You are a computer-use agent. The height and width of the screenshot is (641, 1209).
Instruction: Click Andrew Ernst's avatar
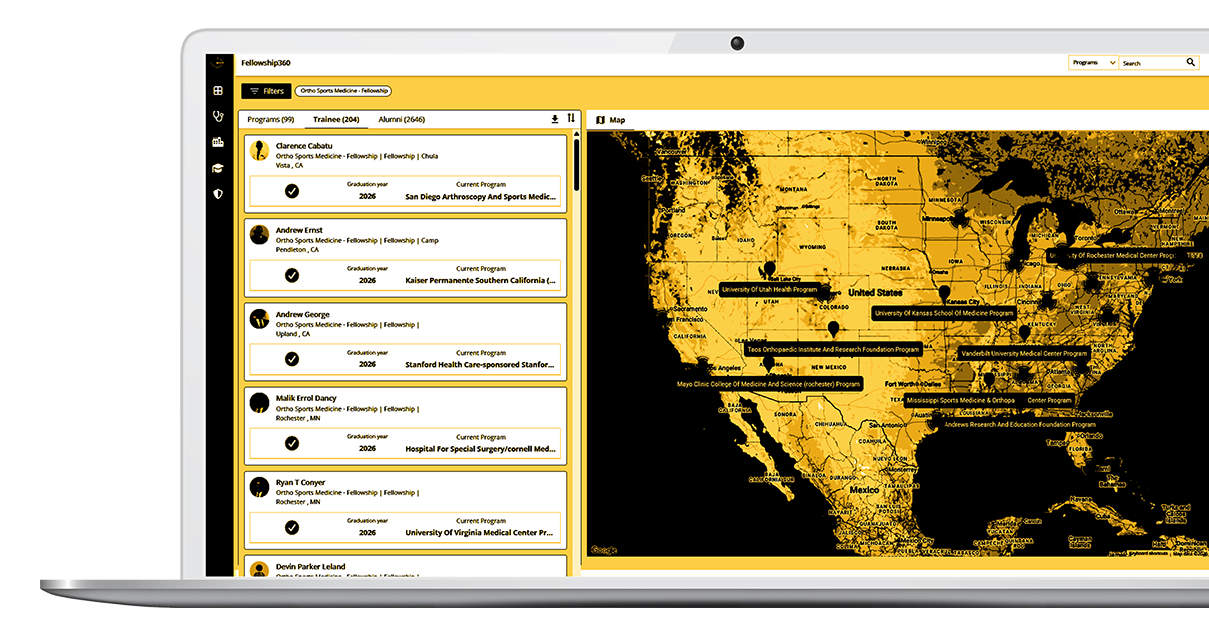259,235
